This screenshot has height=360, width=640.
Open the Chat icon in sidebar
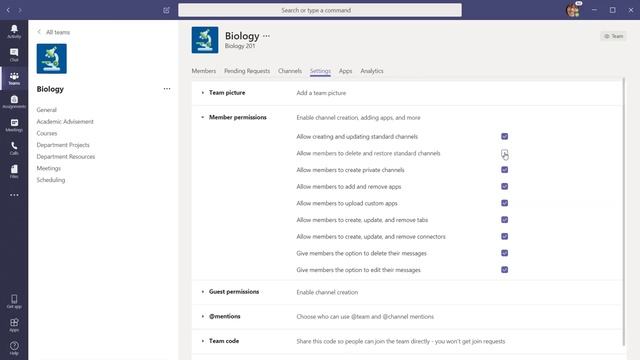tap(14, 55)
